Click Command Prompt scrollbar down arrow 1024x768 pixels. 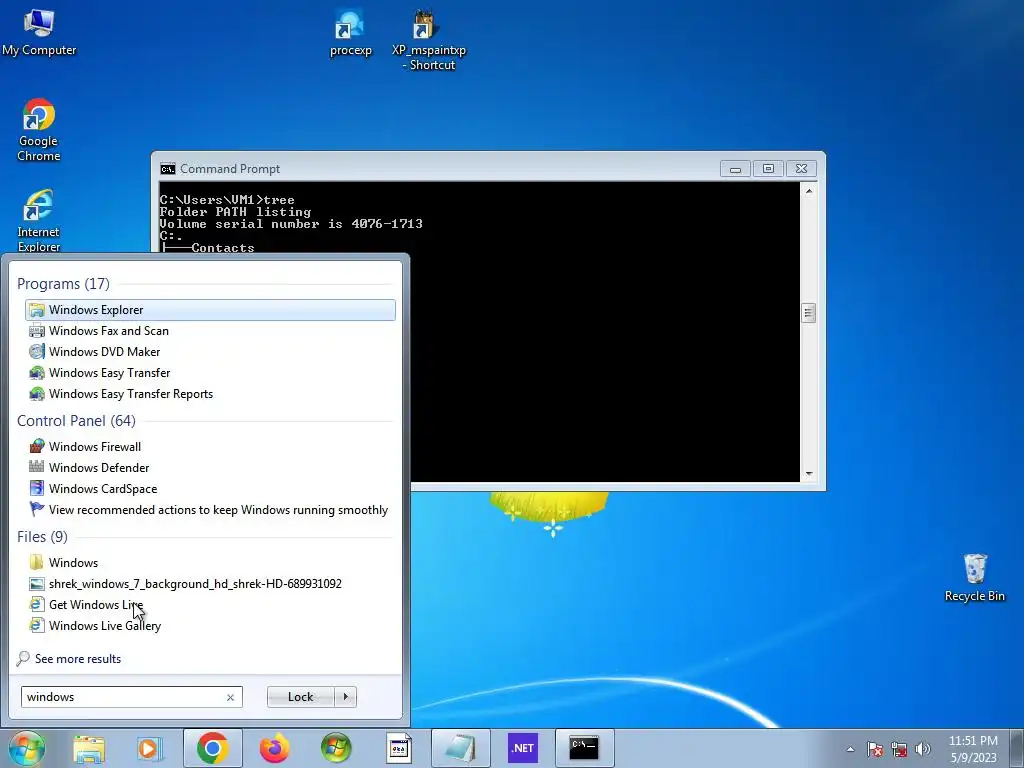click(809, 473)
